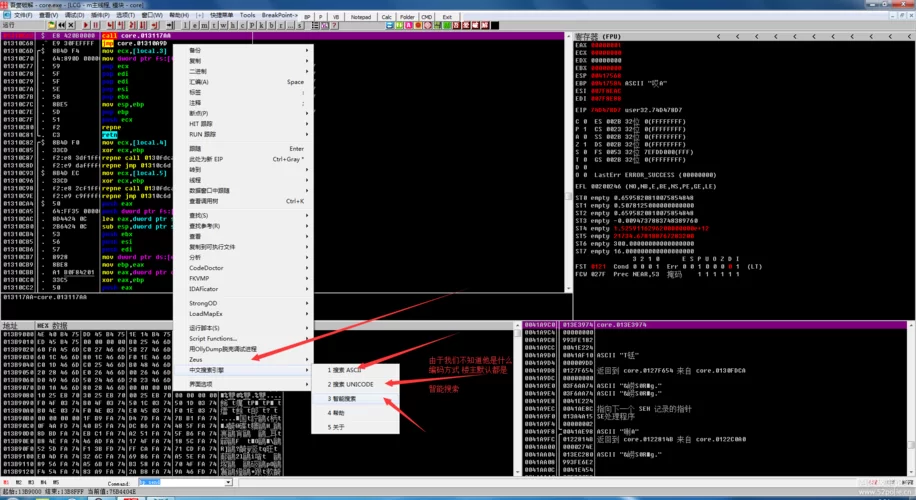Screen dimensions: 916x500
Task: Select 用OllyDump脱壳调试进程 menu entry
Action: [x=245, y=349]
